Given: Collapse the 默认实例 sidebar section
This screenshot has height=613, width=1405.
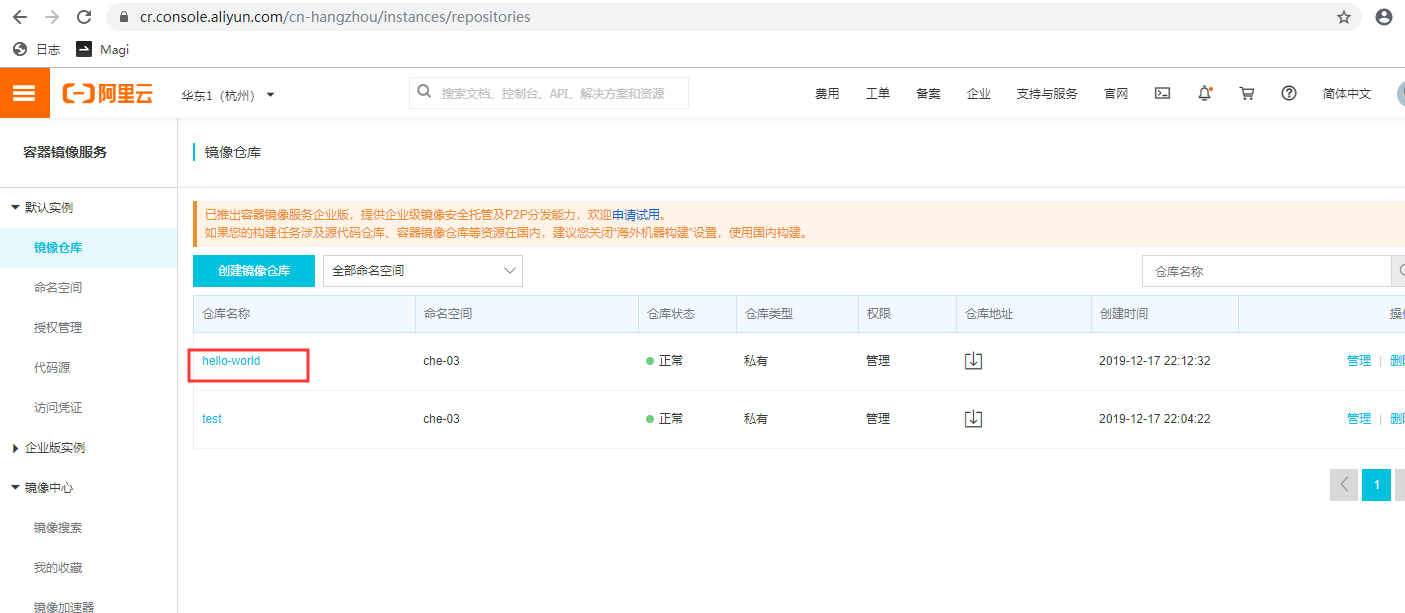Looking at the screenshot, I should tap(47, 207).
